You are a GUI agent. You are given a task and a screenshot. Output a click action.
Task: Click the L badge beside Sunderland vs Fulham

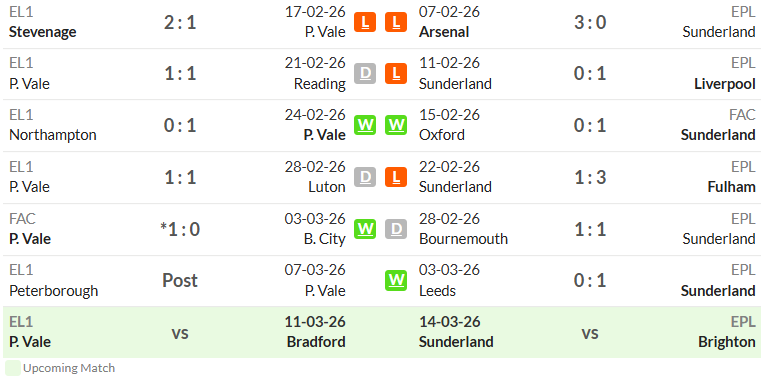(396, 177)
